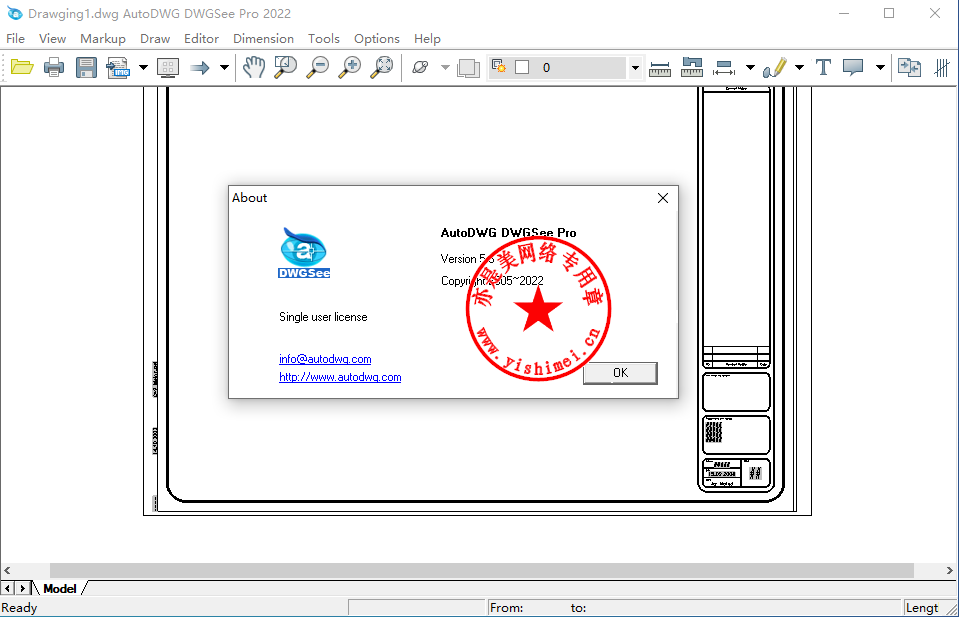Click the "Lengt" status bar entry
This screenshot has height=617, width=959.
(921, 608)
